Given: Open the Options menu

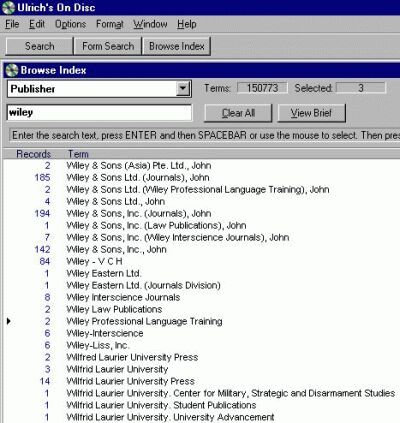Looking at the screenshot, I should [70, 24].
